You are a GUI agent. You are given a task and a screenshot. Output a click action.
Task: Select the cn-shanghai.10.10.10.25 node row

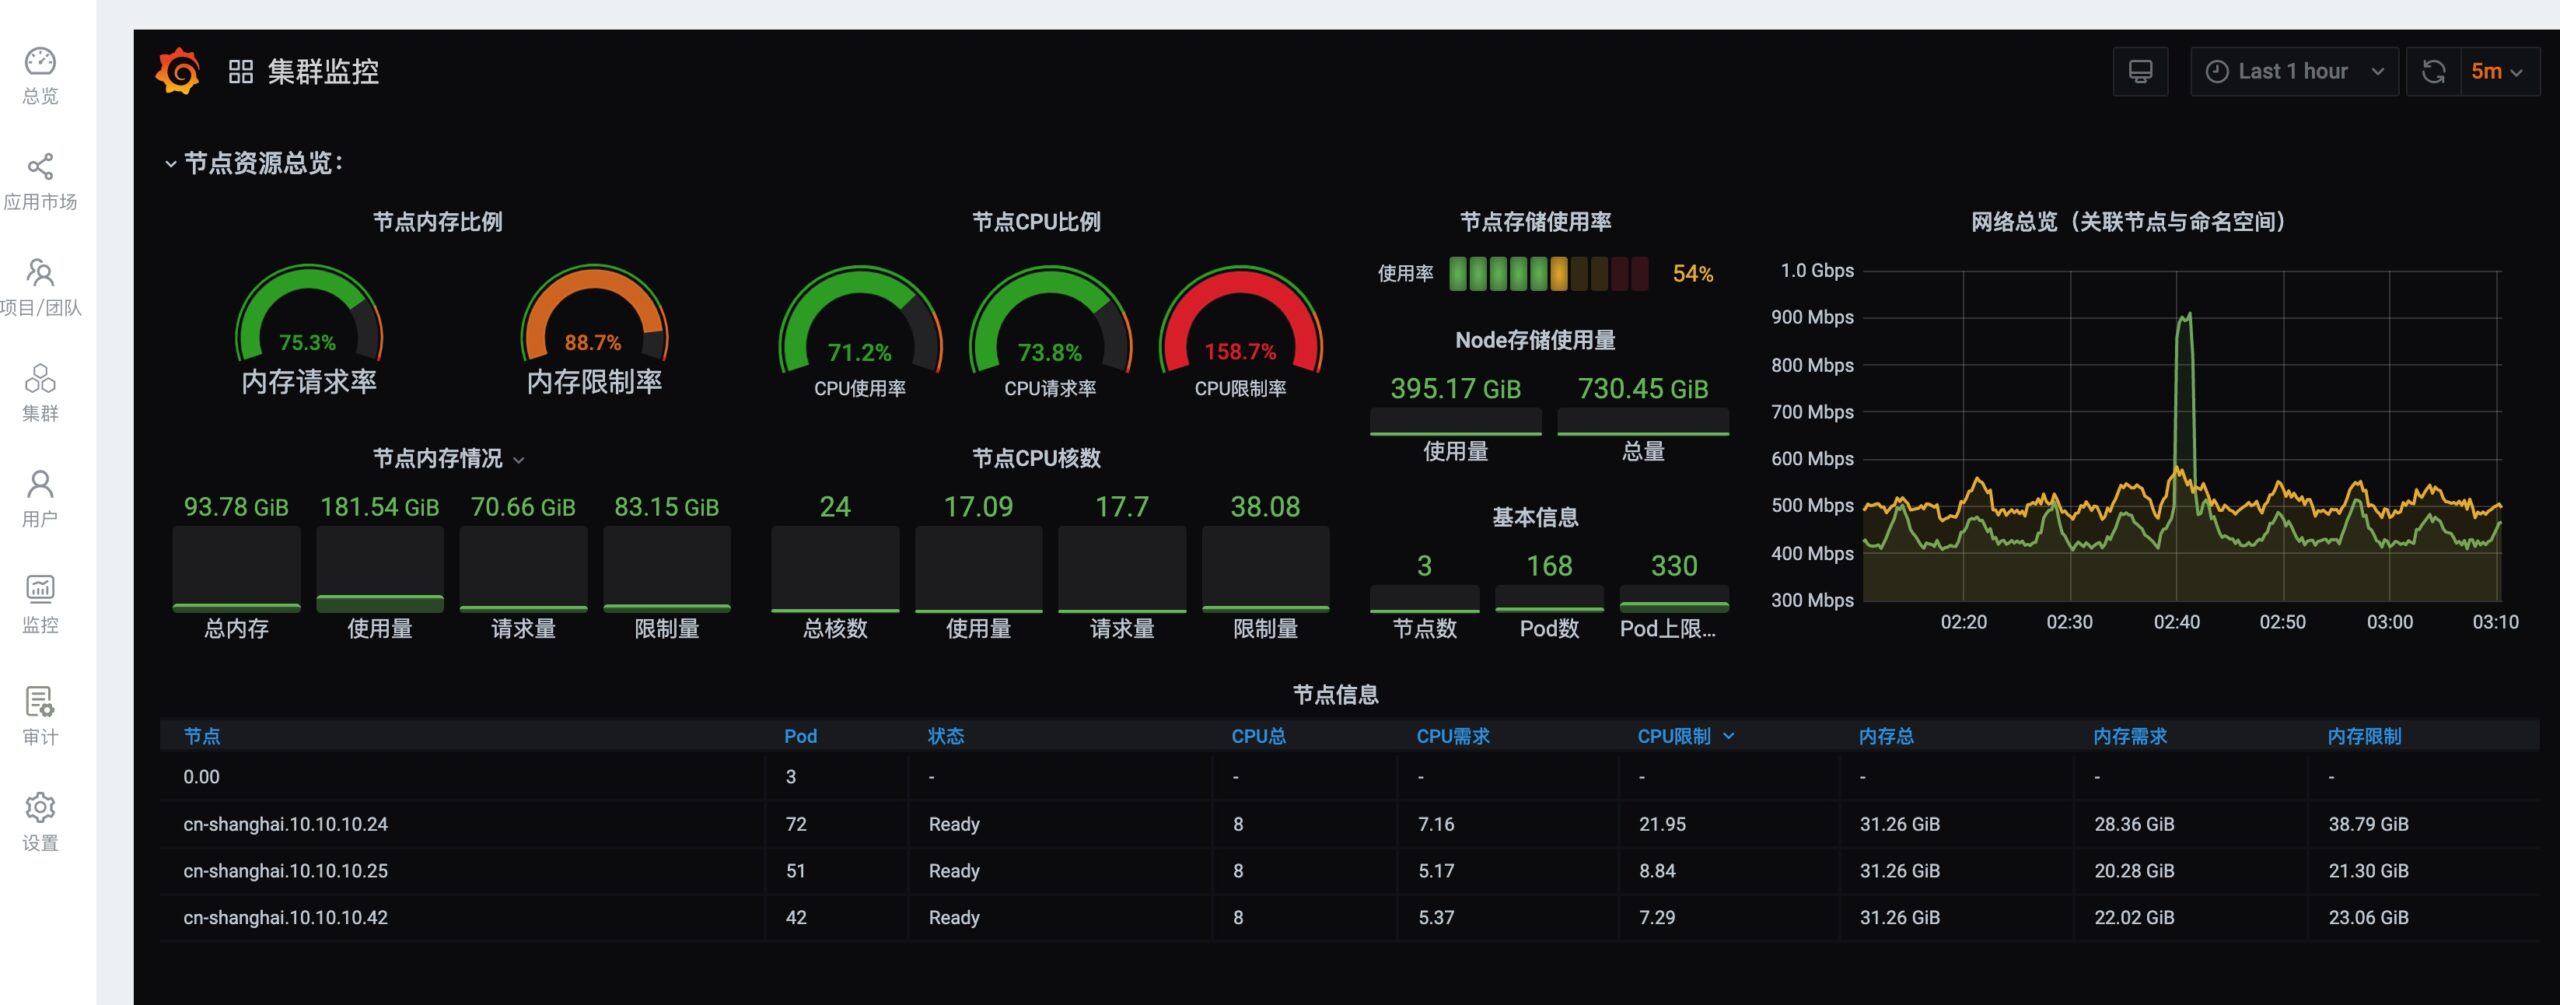pyautogui.click(x=1348, y=871)
